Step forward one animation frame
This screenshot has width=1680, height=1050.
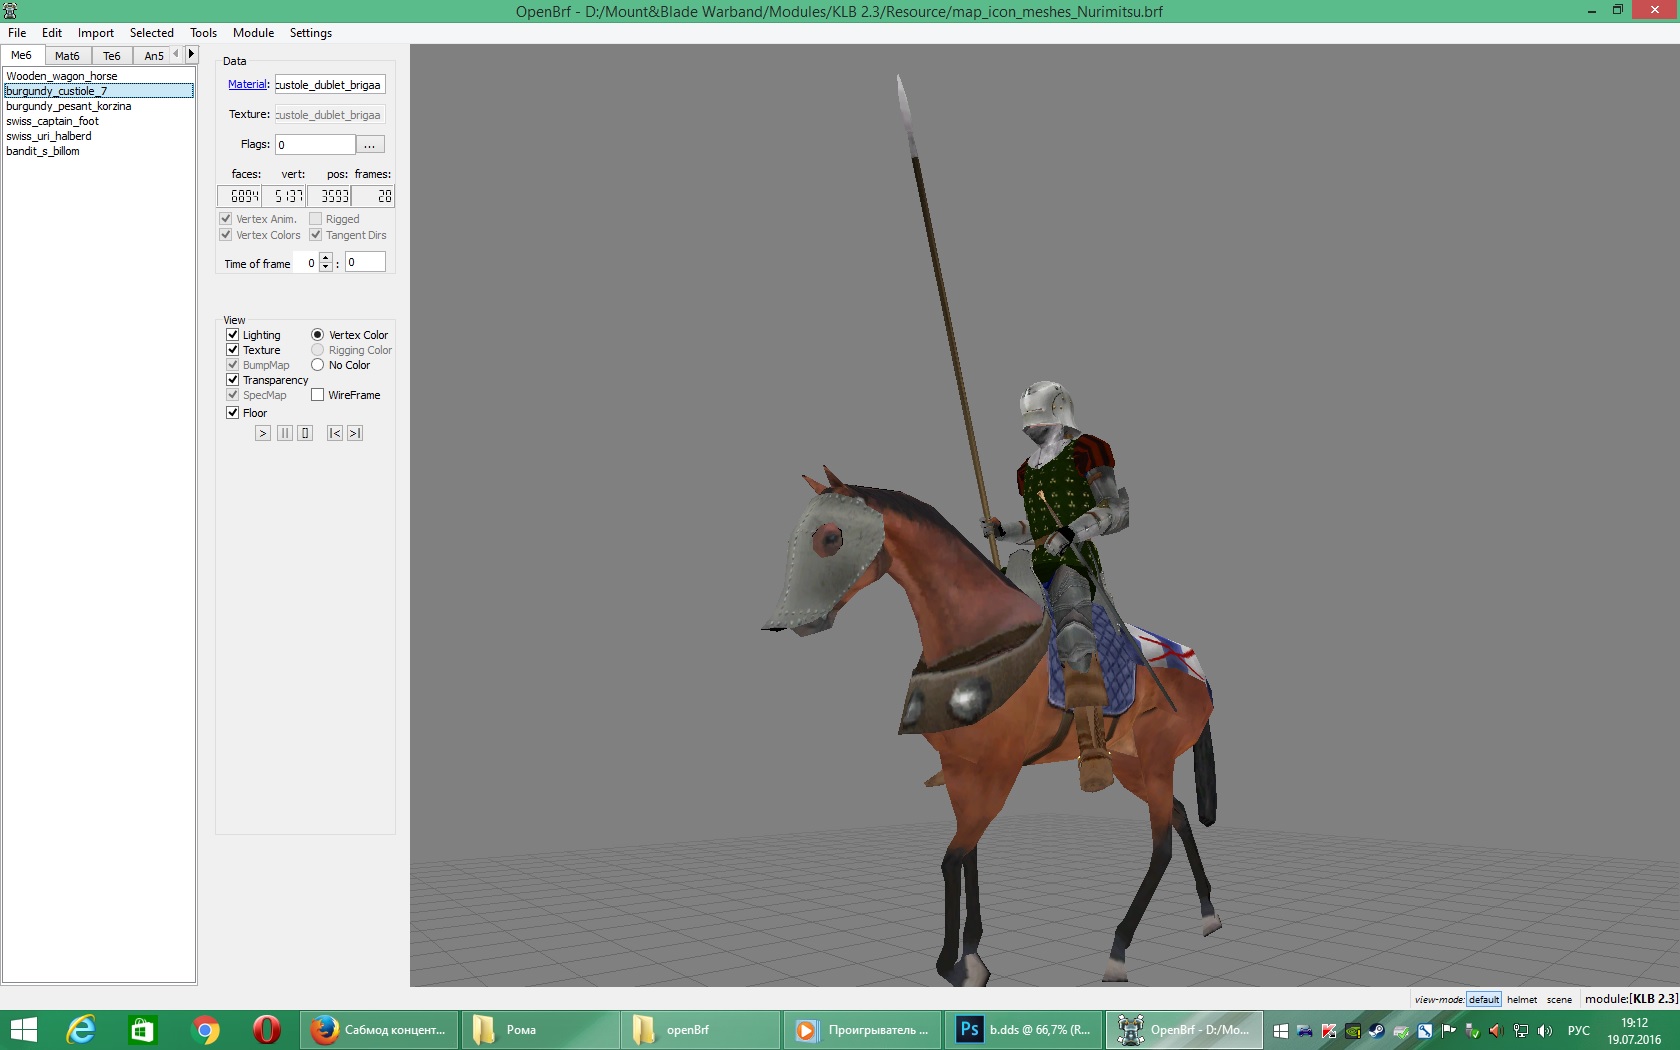click(x=355, y=433)
